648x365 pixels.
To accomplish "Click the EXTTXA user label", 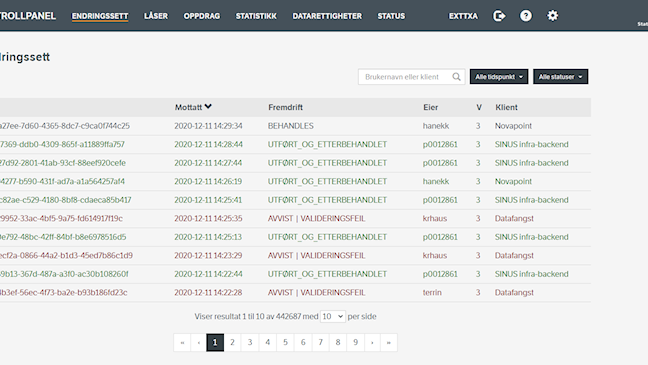I will click(463, 16).
